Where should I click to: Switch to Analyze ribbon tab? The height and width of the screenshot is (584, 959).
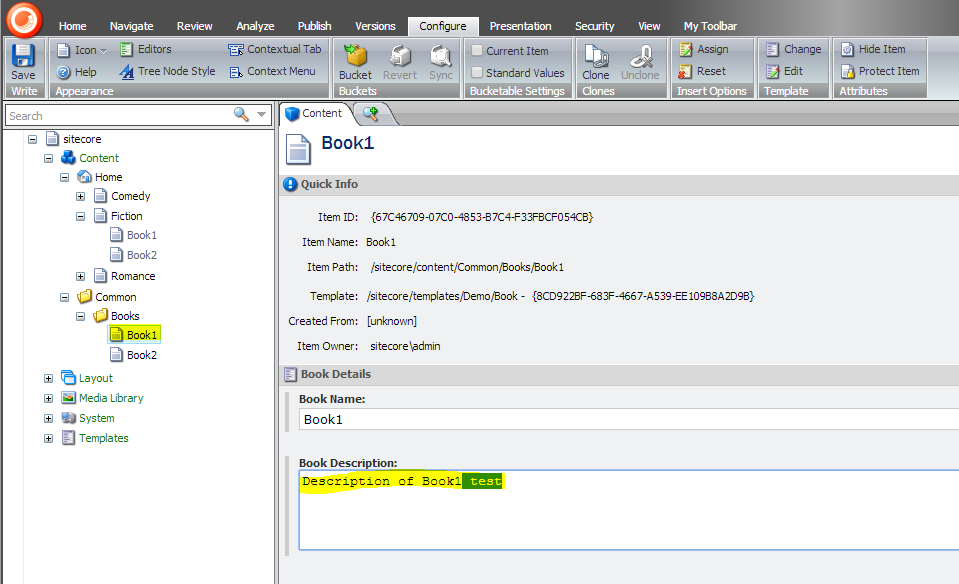coord(255,26)
